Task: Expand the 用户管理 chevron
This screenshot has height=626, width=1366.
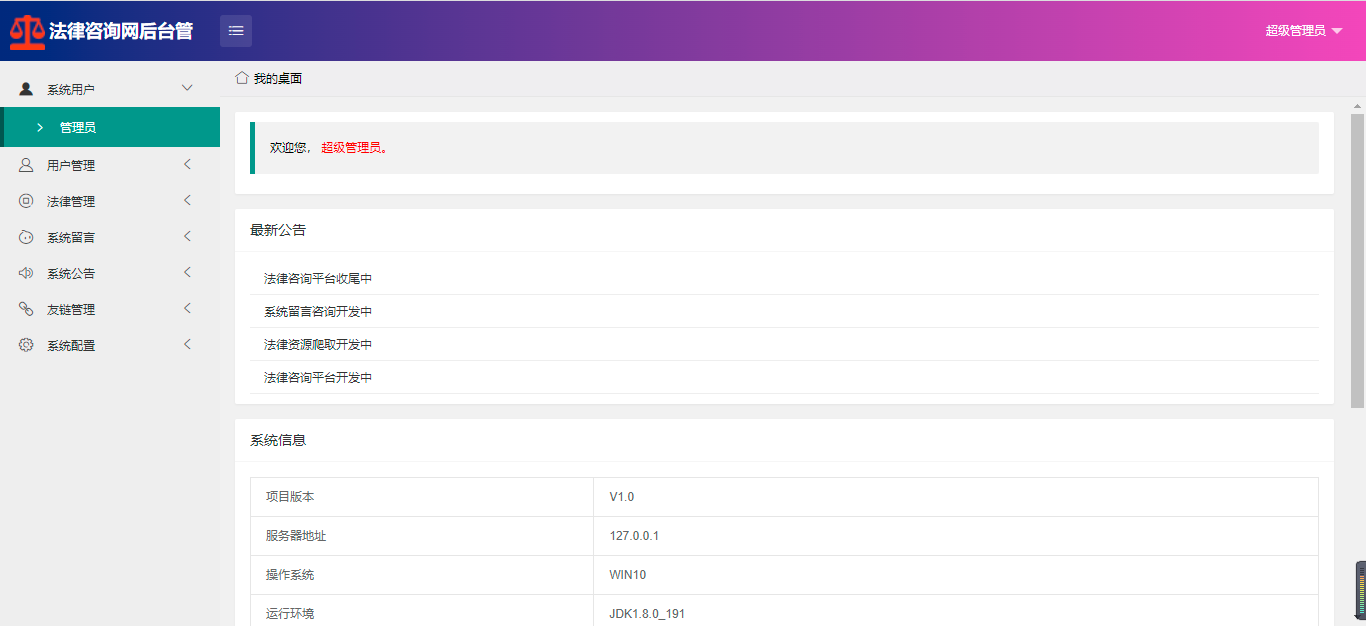Action: pyautogui.click(x=187, y=164)
